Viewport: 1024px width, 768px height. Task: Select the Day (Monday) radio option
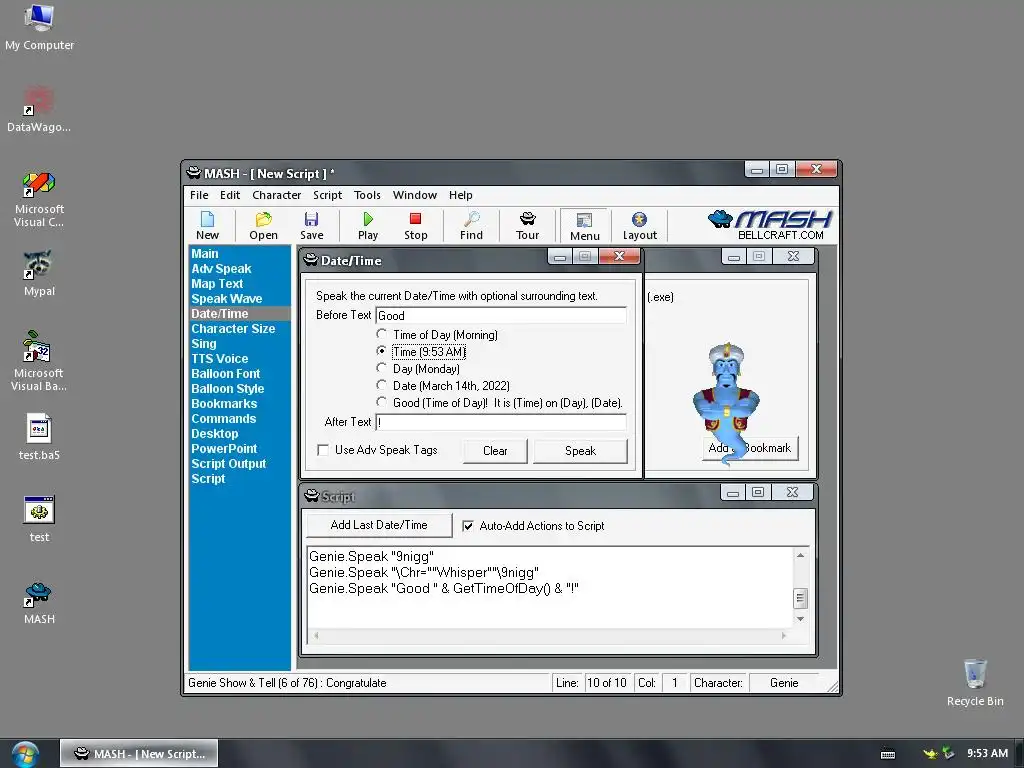(x=381, y=368)
